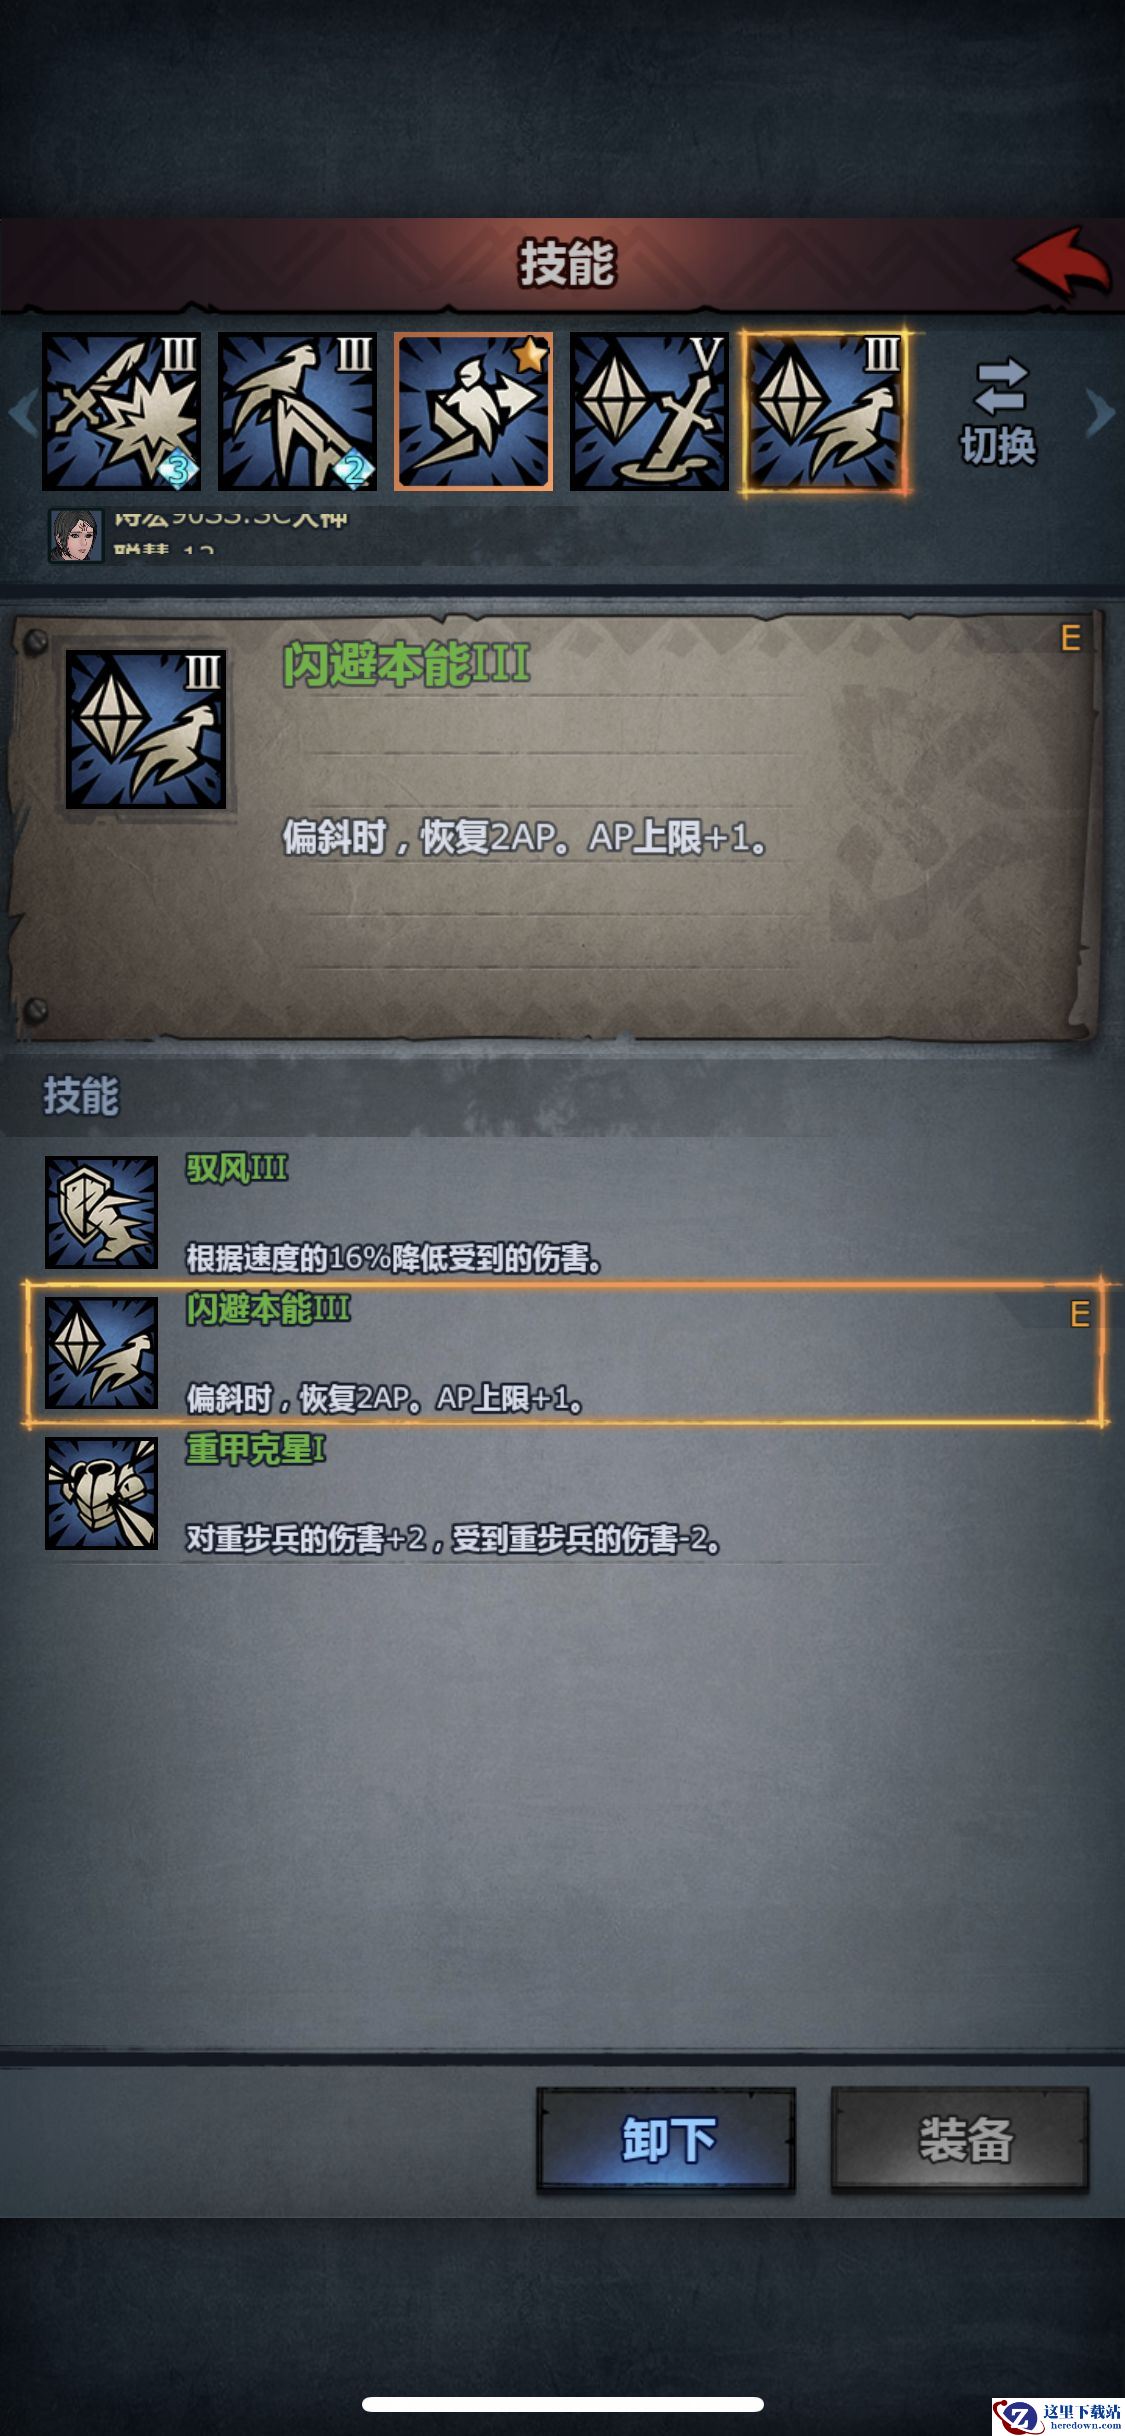Select the second skill slot with gem 2
Screen dimensions: 1125x2436
(297, 412)
